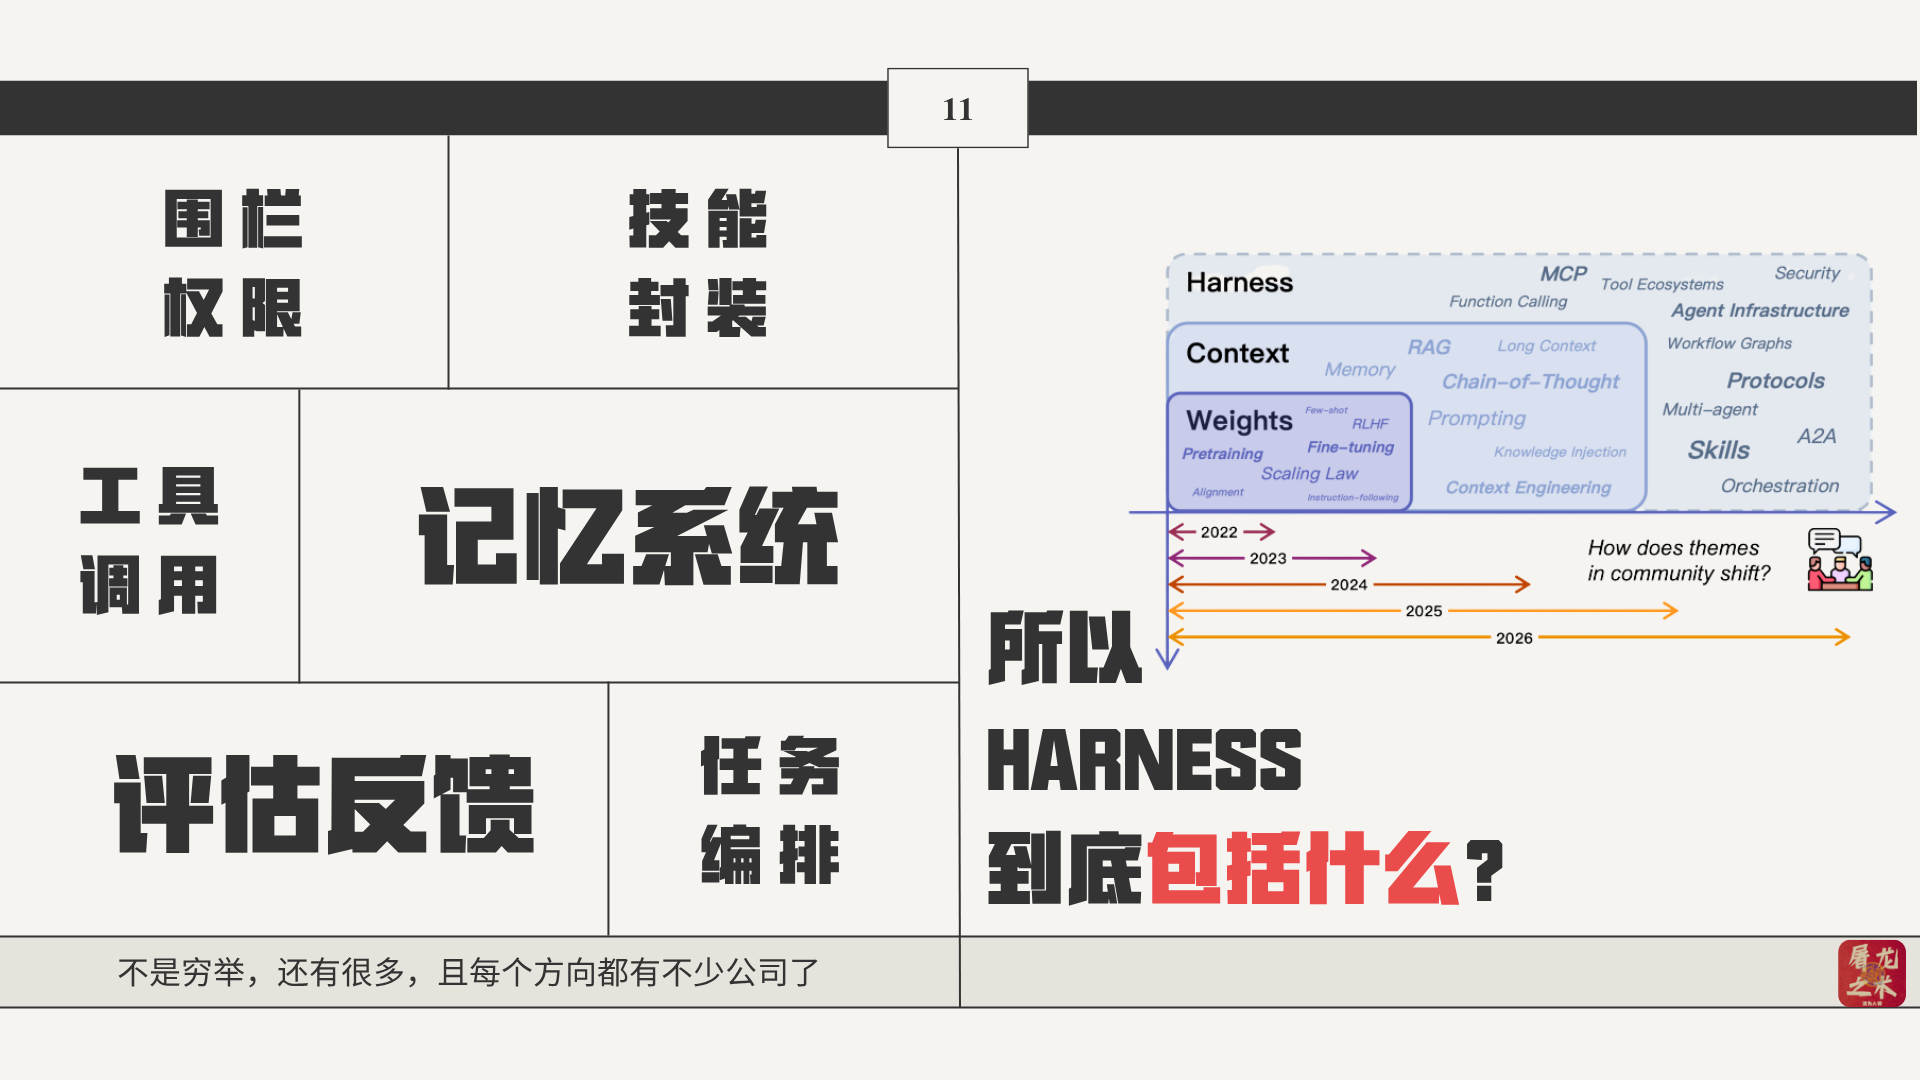Image resolution: width=1920 pixels, height=1080 pixels.
Task: Click the 2026 timeline marker
Action: [1513, 638]
